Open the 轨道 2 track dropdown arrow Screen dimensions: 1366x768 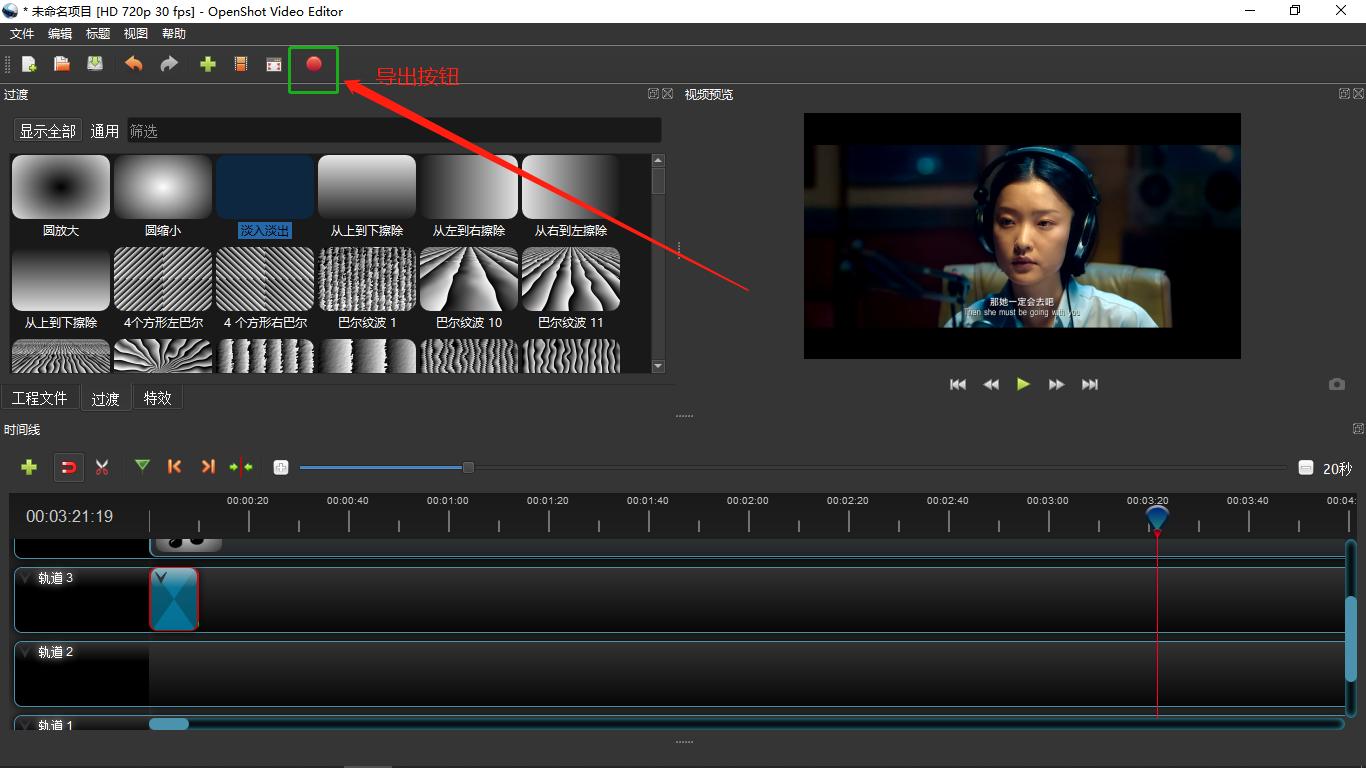point(26,652)
